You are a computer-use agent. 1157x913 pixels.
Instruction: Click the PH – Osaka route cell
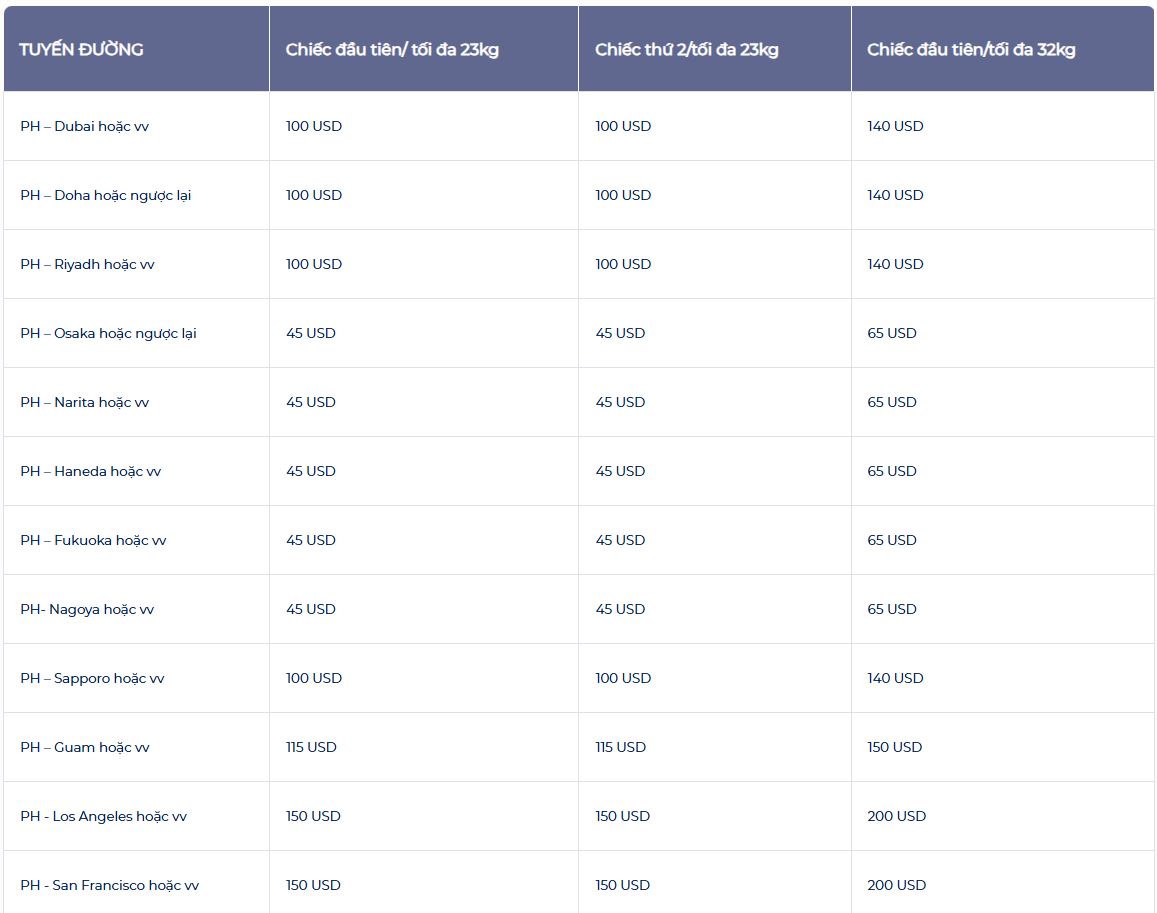coord(108,334)
